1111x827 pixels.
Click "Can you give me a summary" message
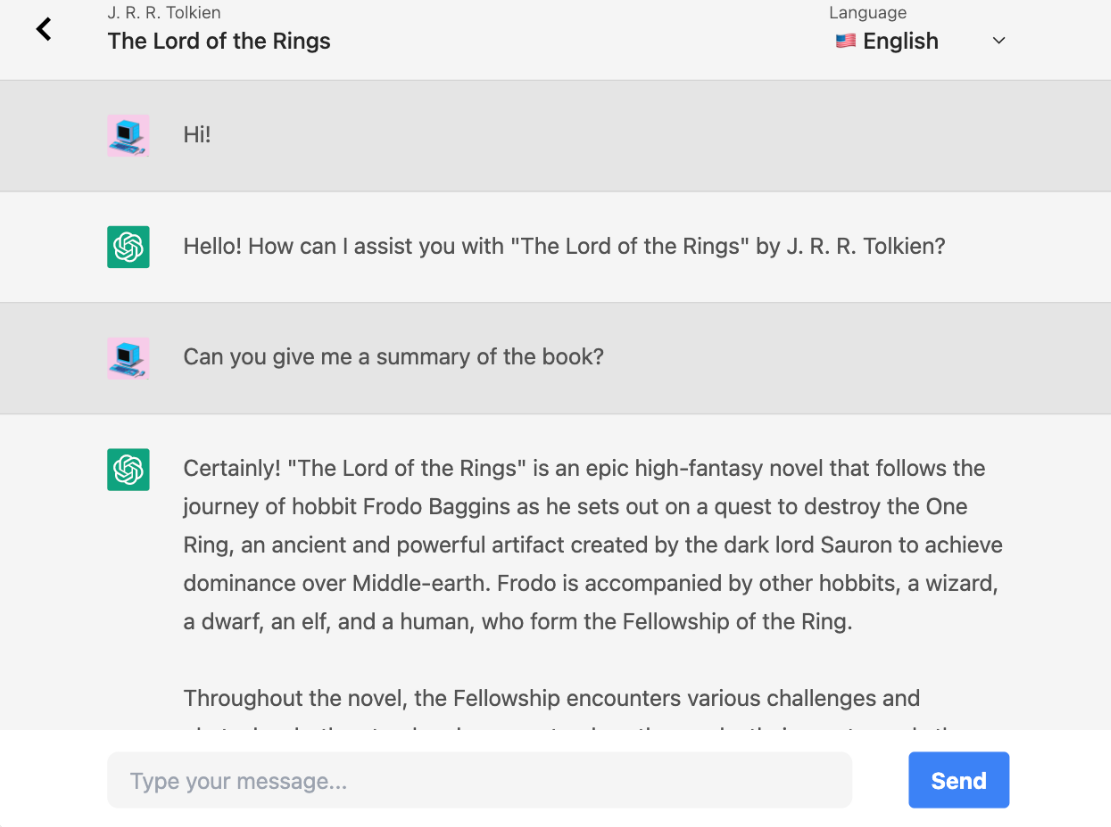click(x=393, y=357)
